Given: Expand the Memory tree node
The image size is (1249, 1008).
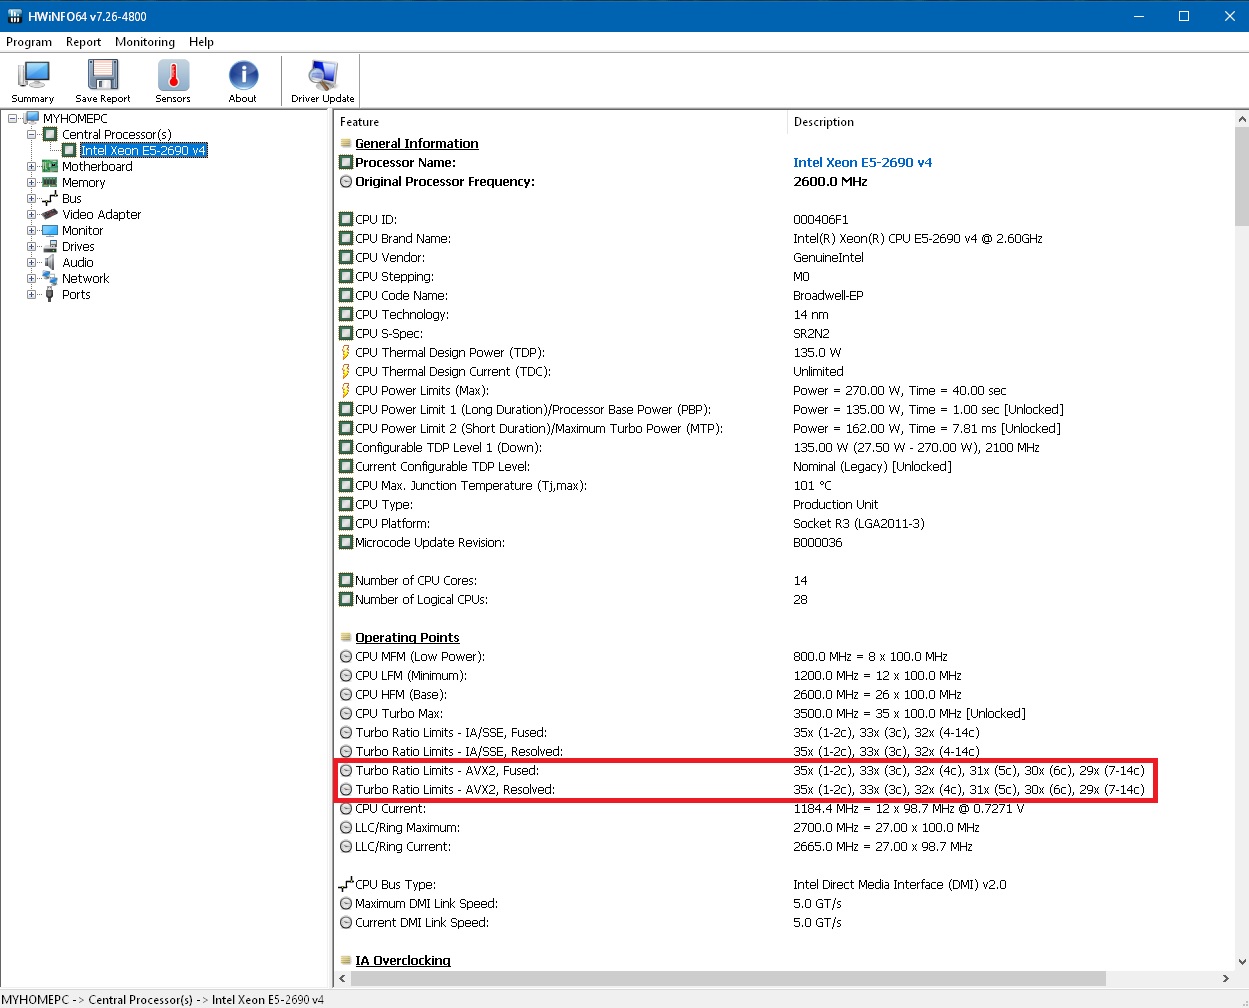Looking at the screenshot, I should point(31,183).
